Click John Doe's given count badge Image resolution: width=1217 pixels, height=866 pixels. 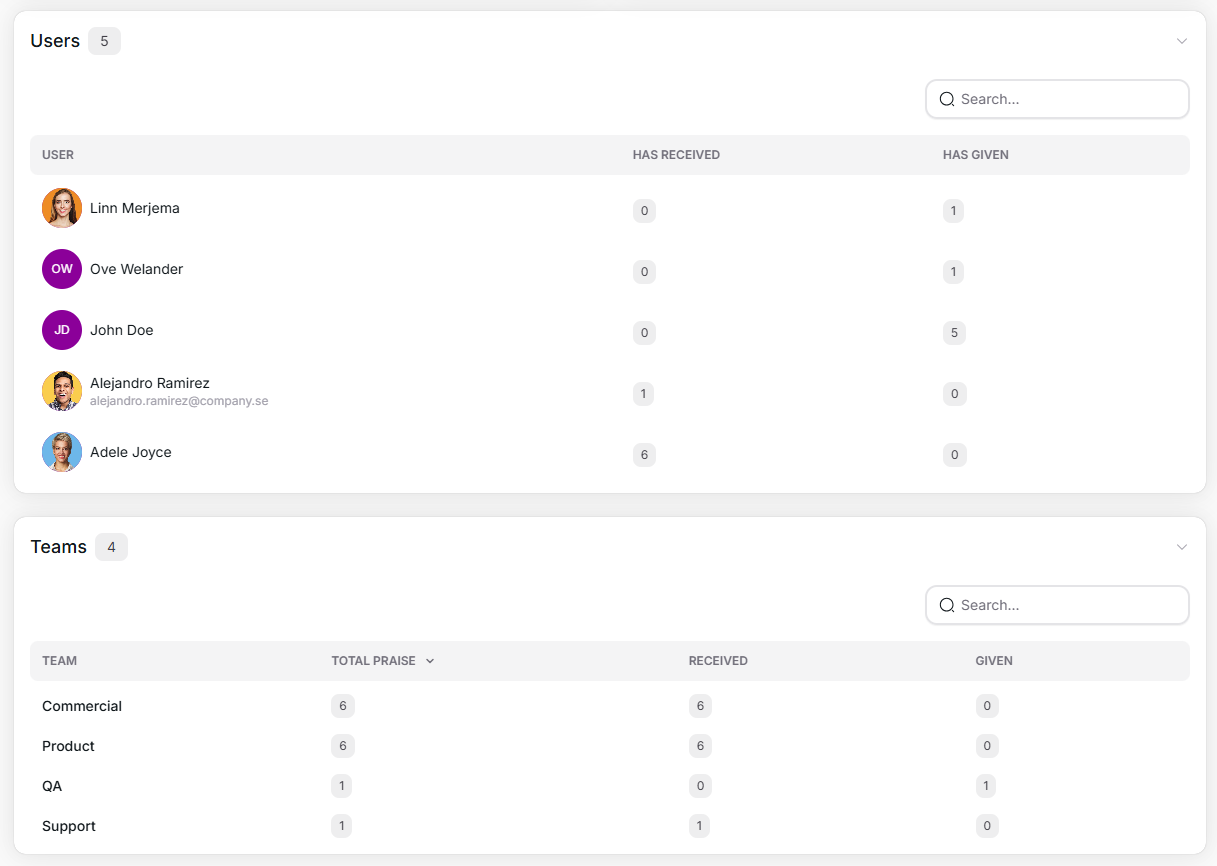(x=954, y=333)
